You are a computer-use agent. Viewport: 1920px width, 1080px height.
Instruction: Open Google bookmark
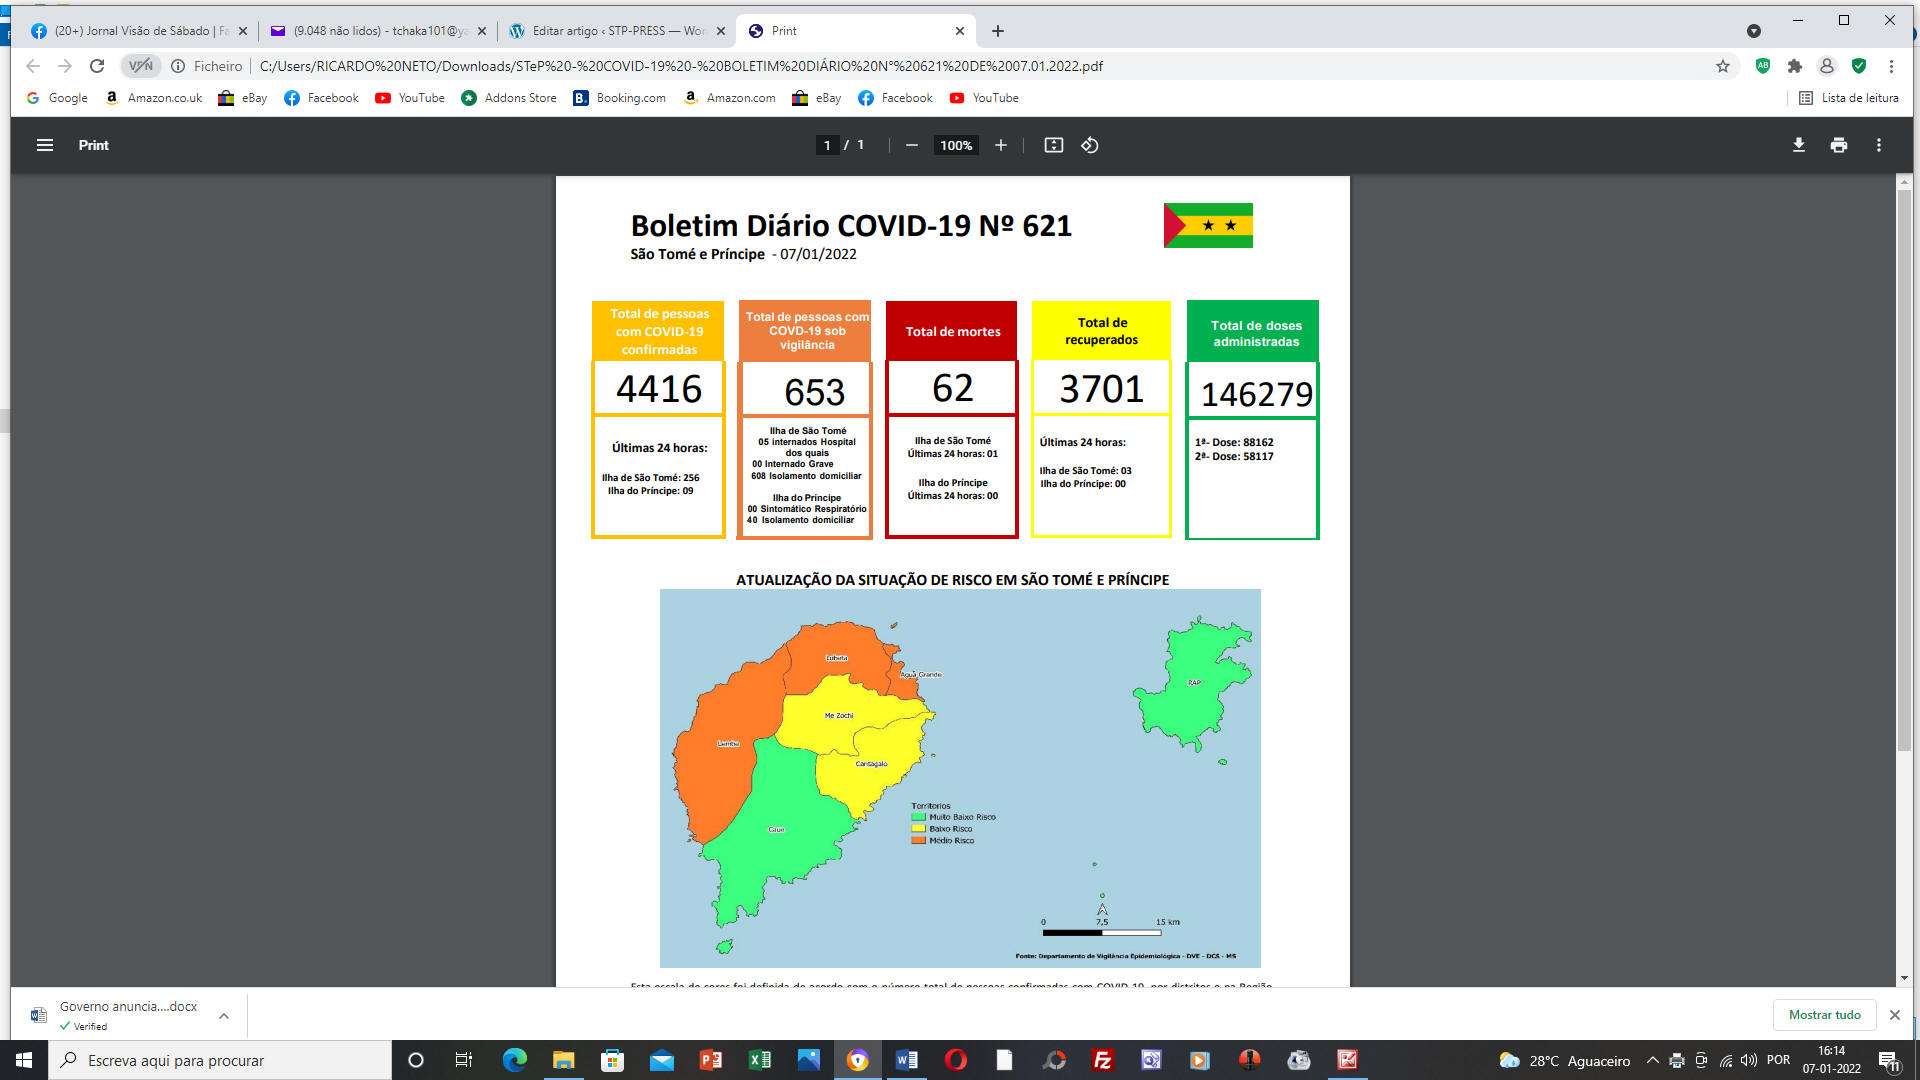click(57, 98)
